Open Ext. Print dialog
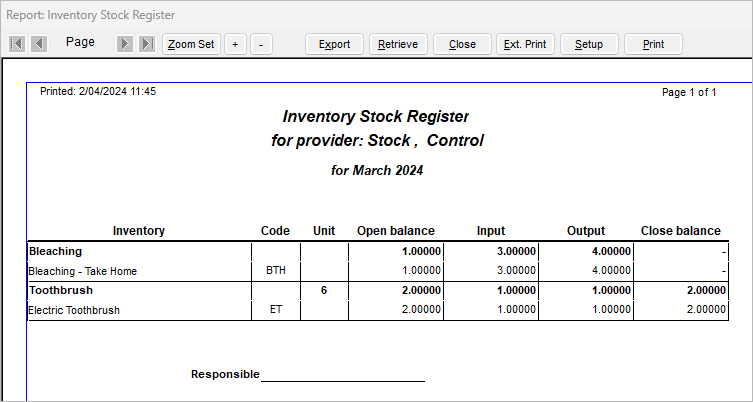 coord(525,44)
